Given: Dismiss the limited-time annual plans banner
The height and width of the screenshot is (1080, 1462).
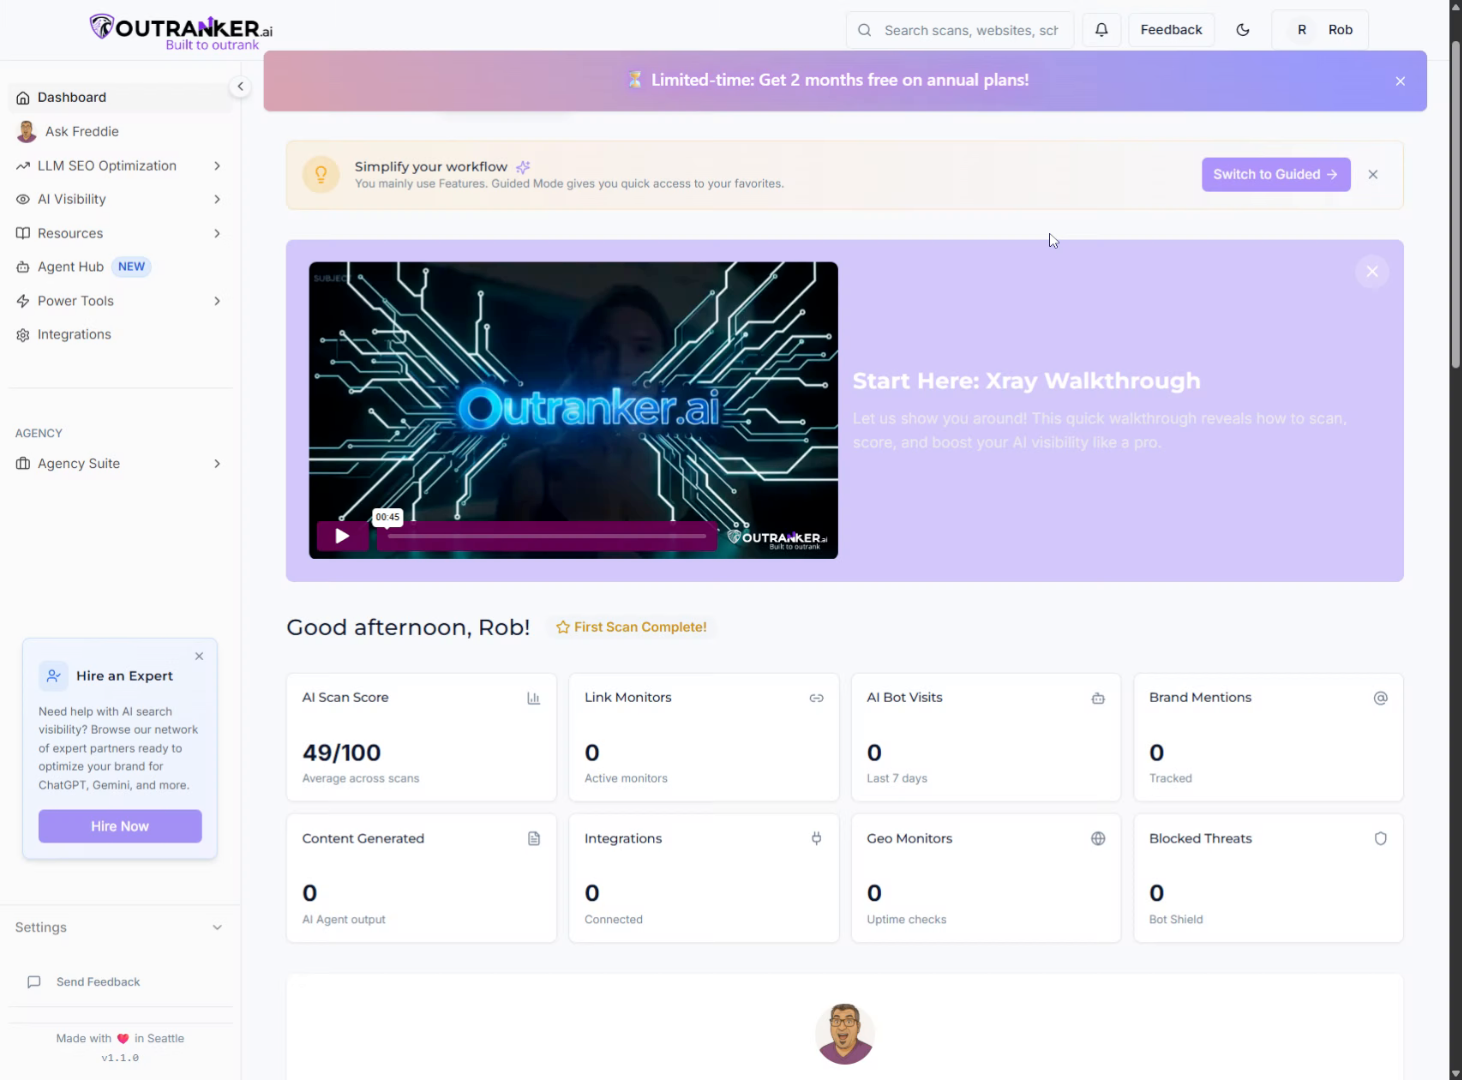Looking at the screenshot, I should coord(1400,81).
